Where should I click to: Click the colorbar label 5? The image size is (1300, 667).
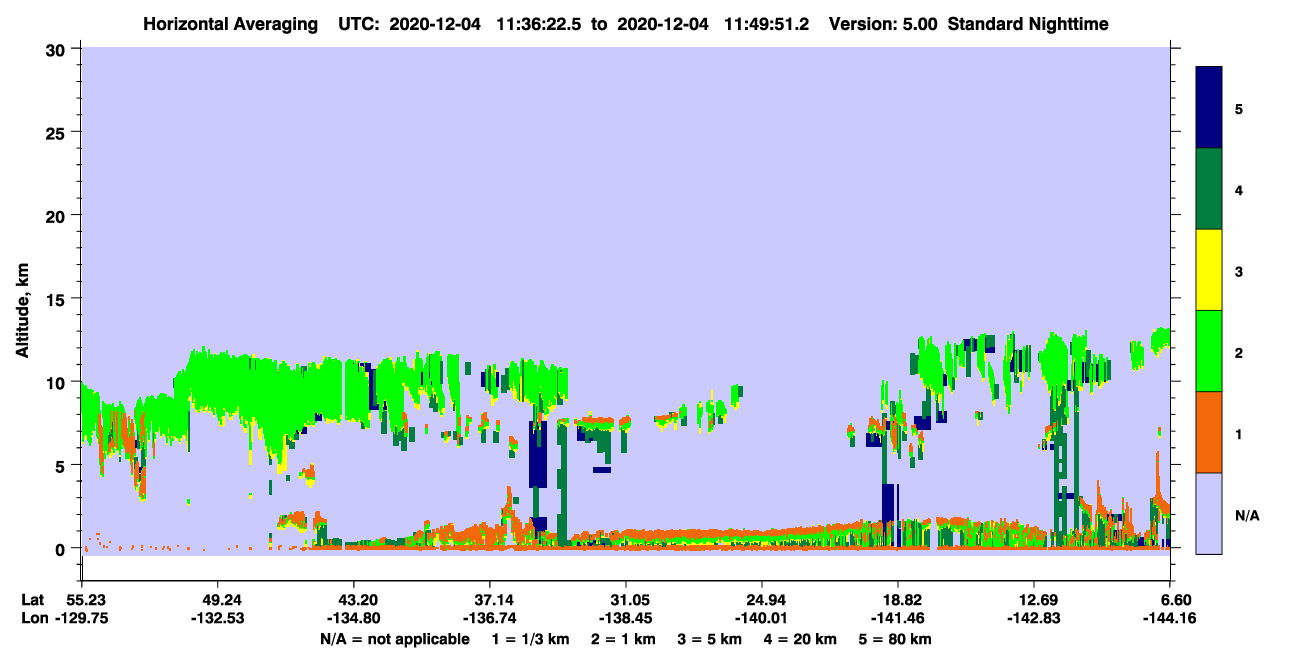coord(1239,108)
